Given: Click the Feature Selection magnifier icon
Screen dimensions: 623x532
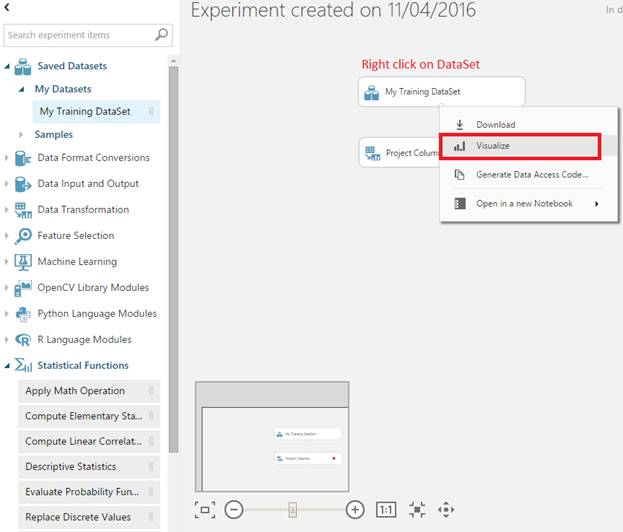Looking at the screenshot, I should 23,236.
